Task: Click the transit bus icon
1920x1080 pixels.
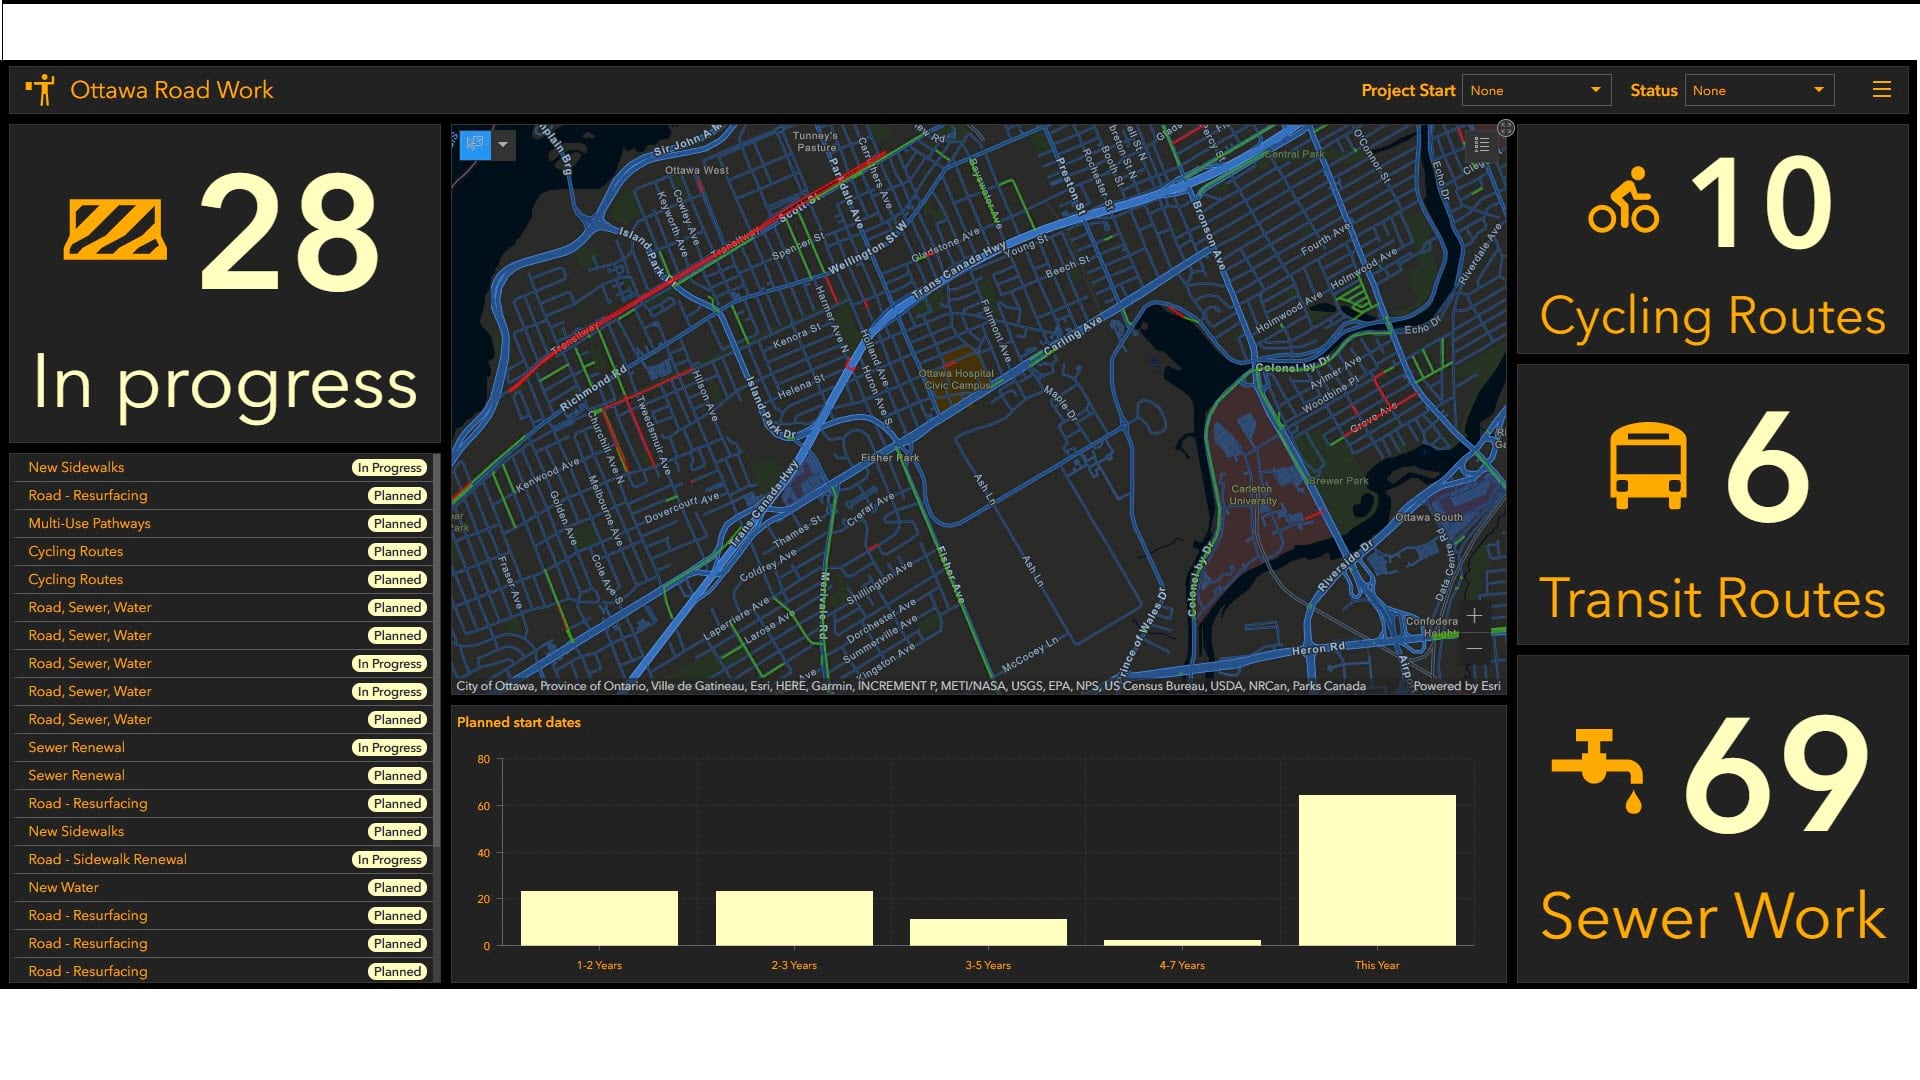Action: [1648, 466]
